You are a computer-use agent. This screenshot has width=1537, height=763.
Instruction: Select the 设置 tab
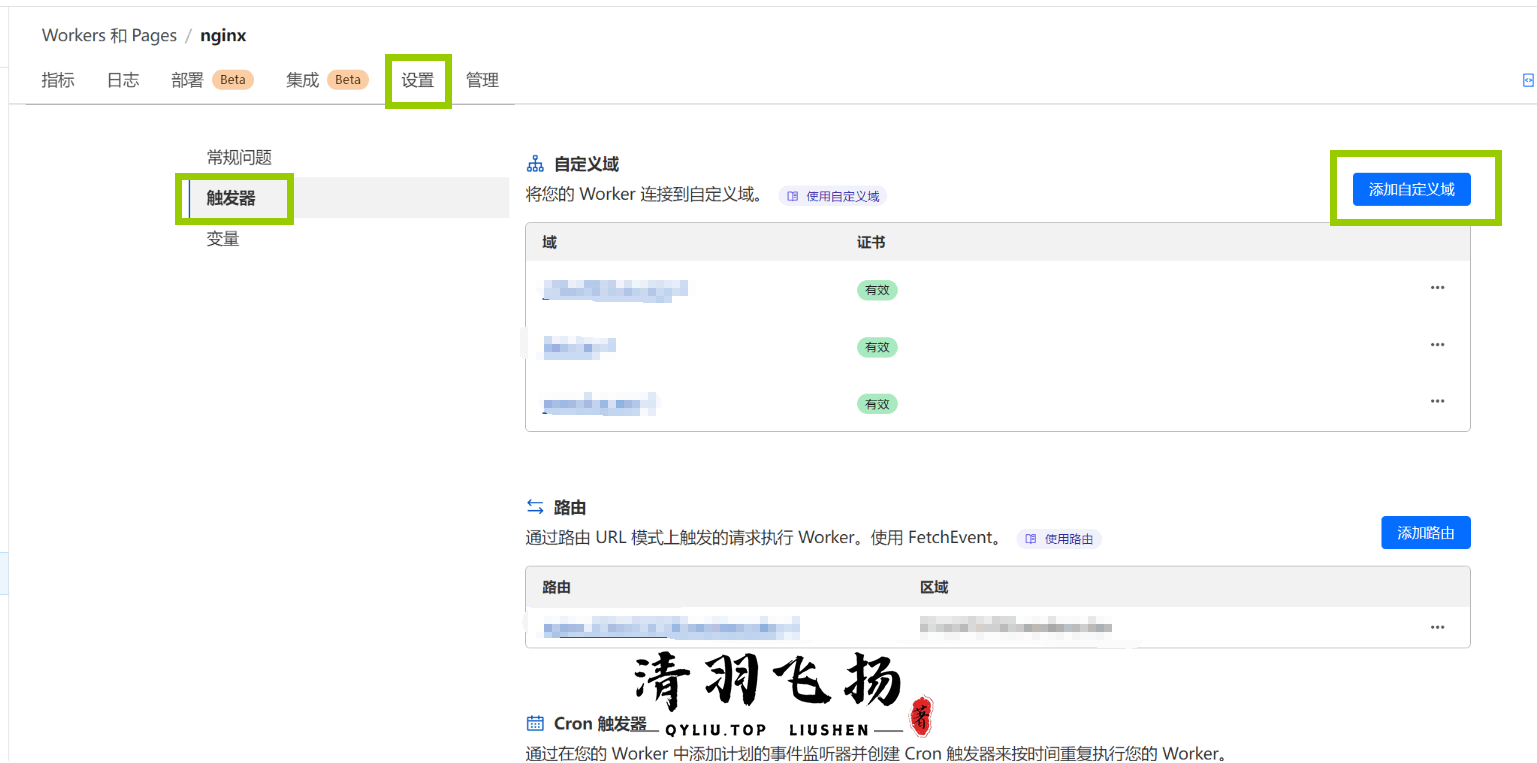click(418, 80)
